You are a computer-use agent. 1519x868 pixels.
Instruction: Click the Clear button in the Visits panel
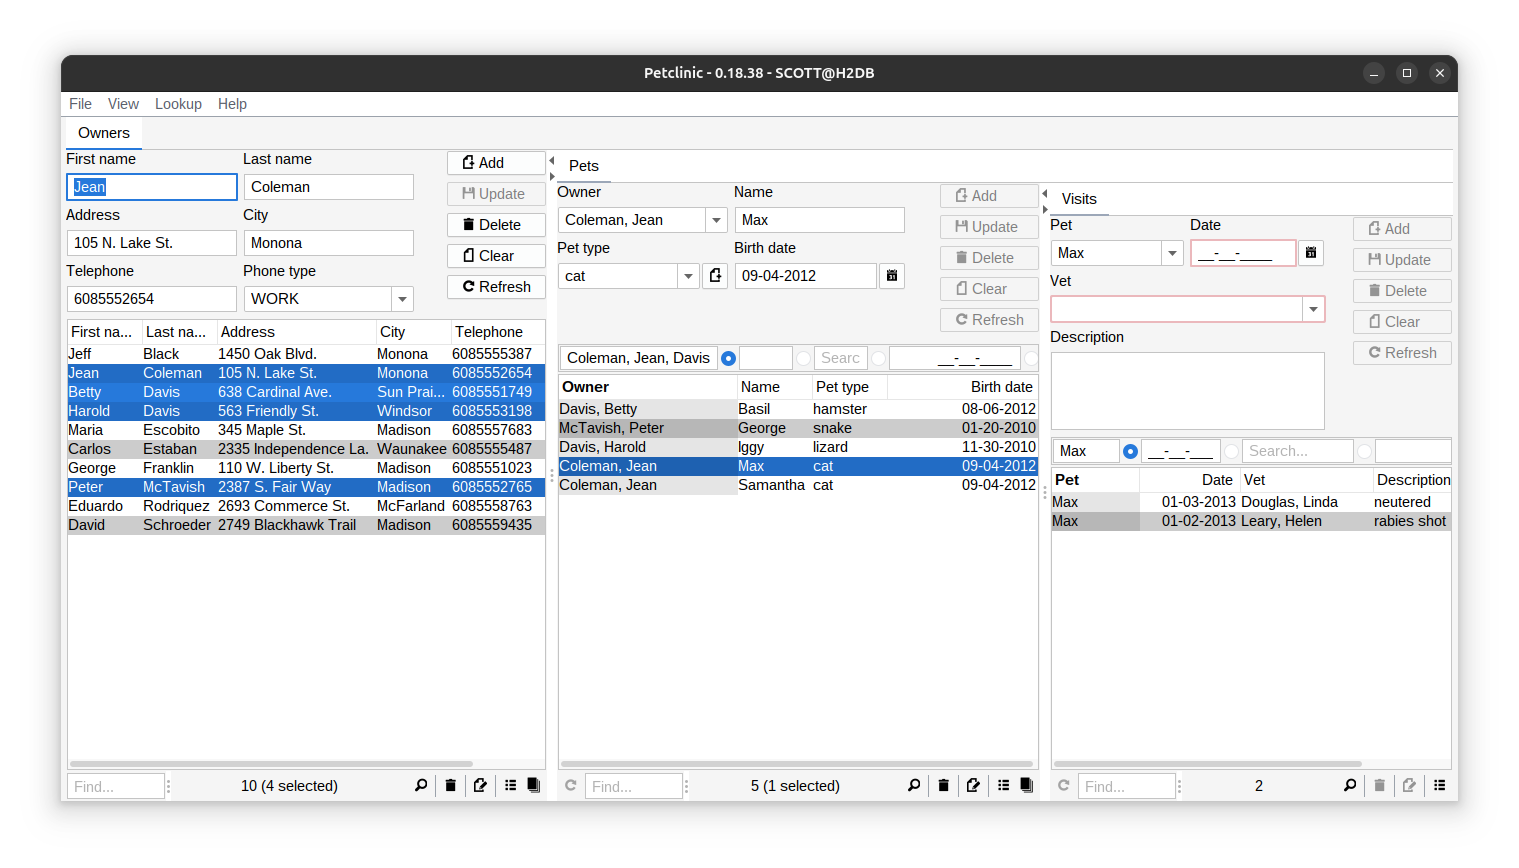[1402, 322]
